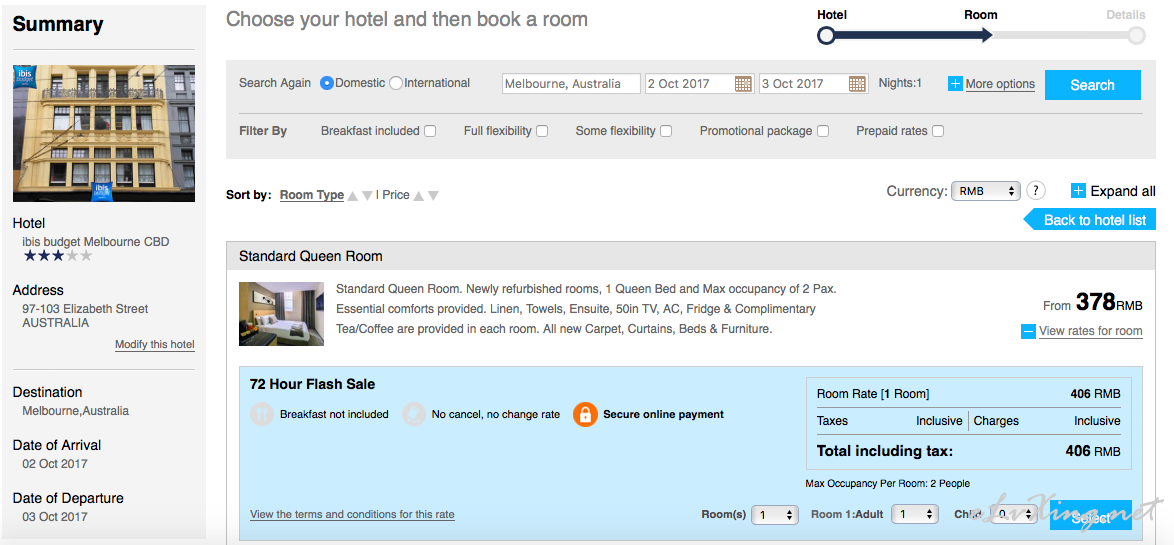
Task: Go to the Hotel step in progress bar
Action: pyautogui.click(x=827, y=35)
